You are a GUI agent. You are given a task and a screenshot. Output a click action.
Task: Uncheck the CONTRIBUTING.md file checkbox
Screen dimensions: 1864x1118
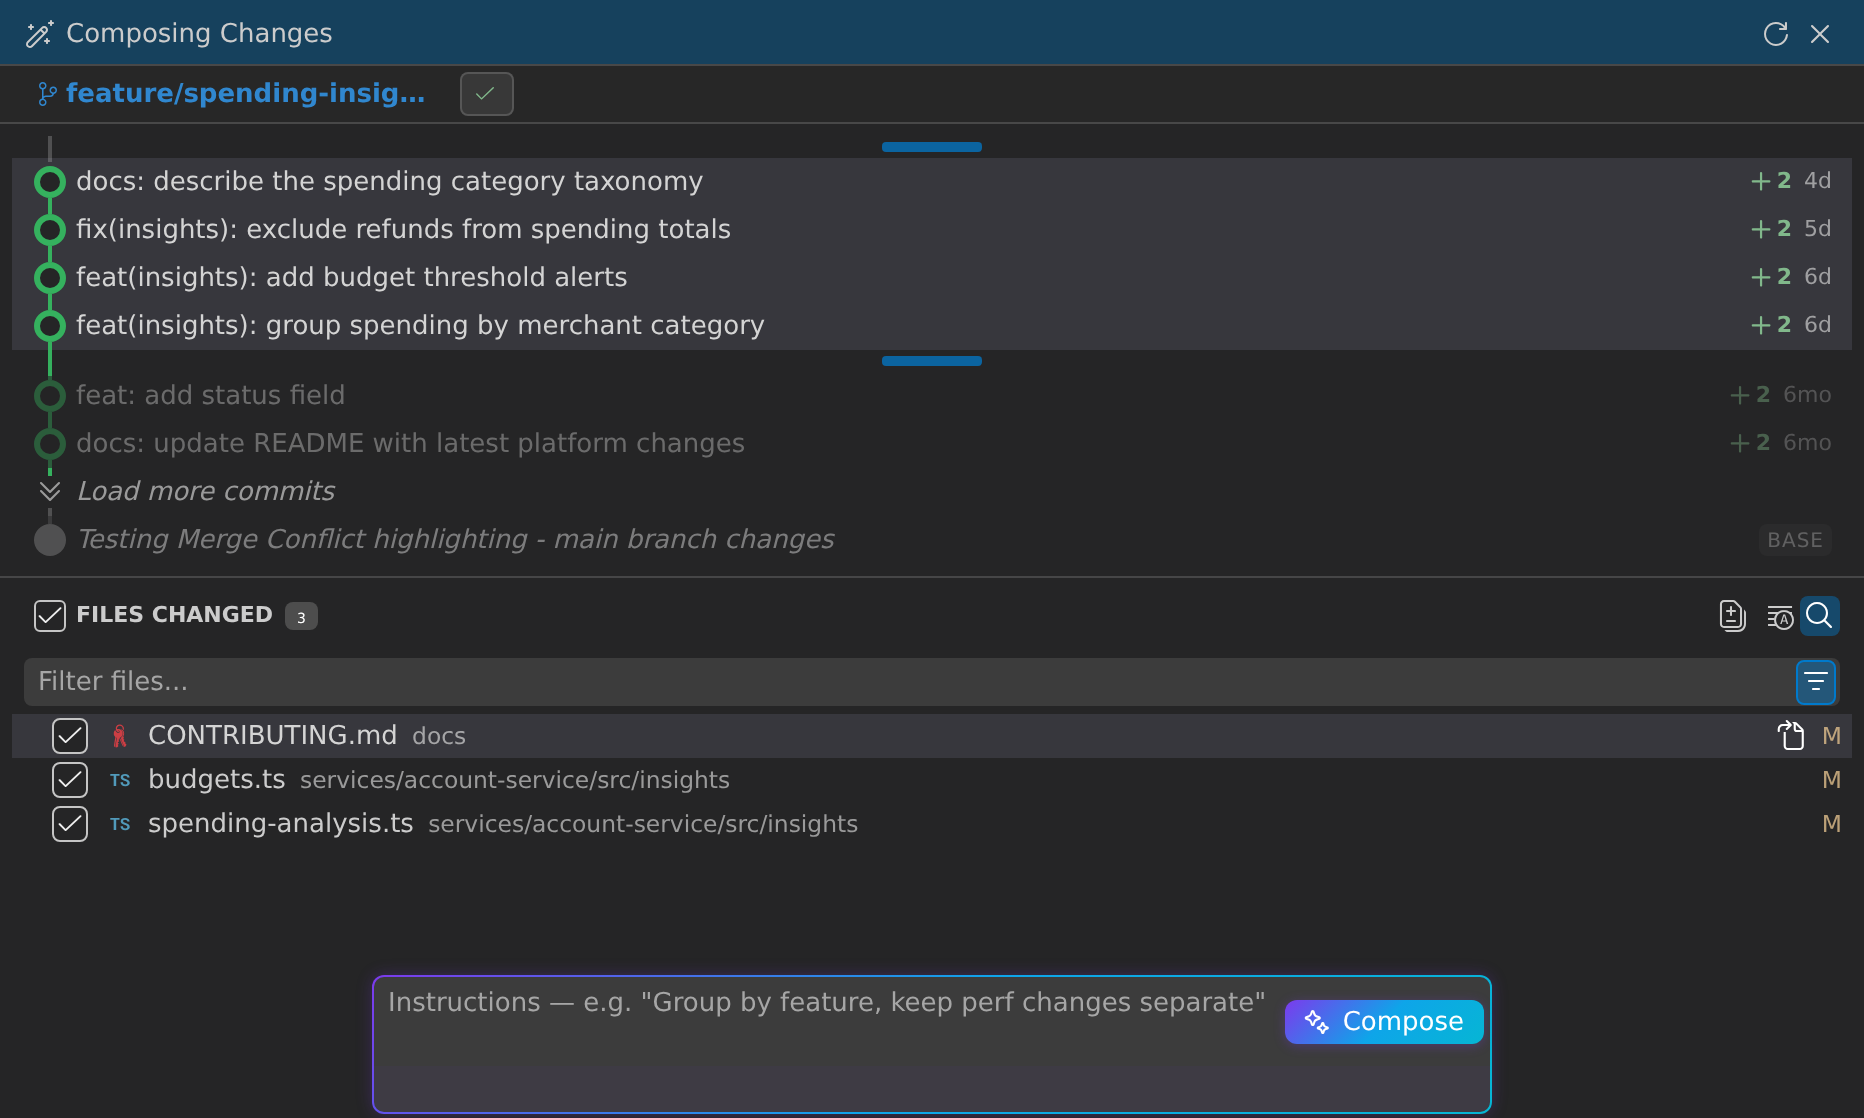(x=70, y=736)
